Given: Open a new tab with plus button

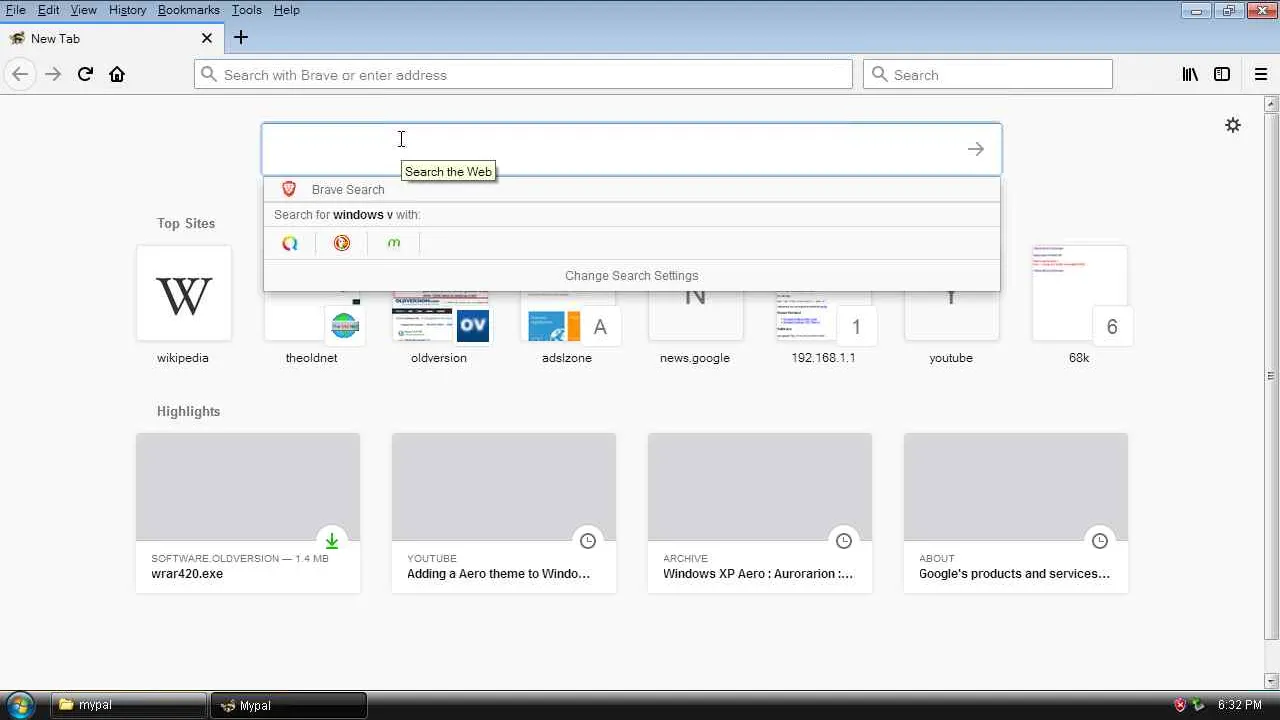Looking at the screenshot, I should pos(241,38).
